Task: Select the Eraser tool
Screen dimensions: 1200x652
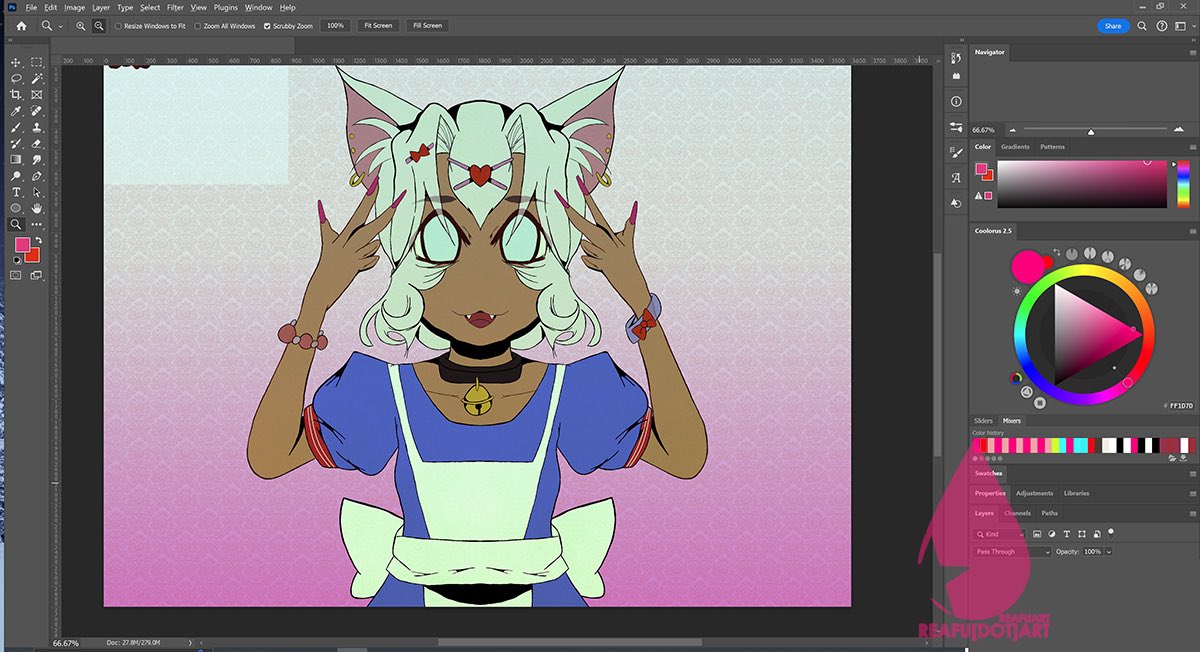Action: click(37, 143)
